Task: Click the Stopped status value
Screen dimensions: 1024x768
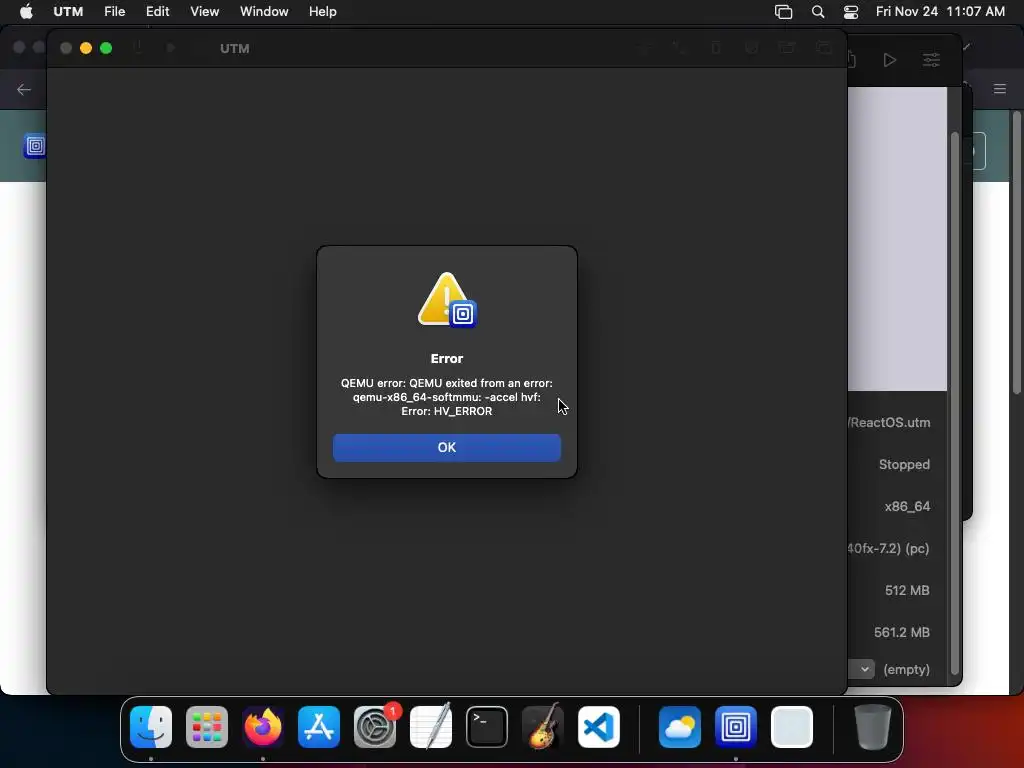Action: coord(904,464)
